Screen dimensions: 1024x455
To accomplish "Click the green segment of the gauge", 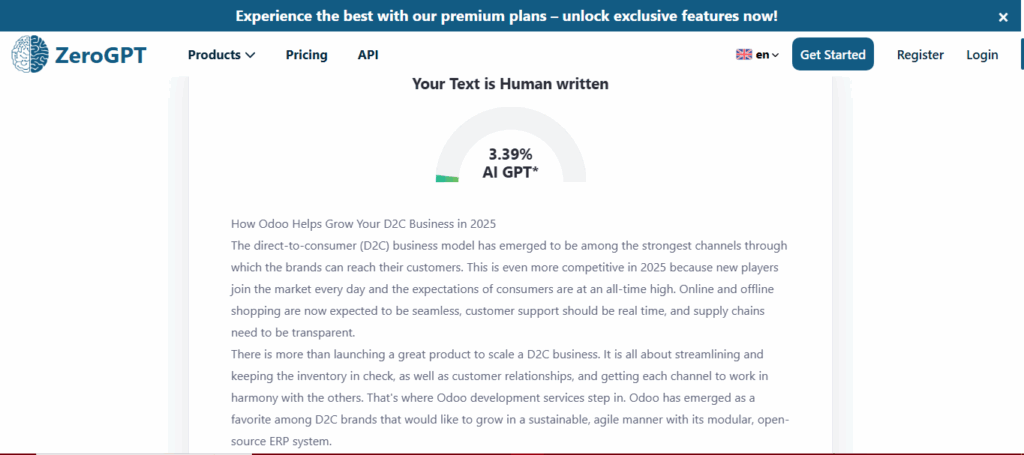I will 447,178.
